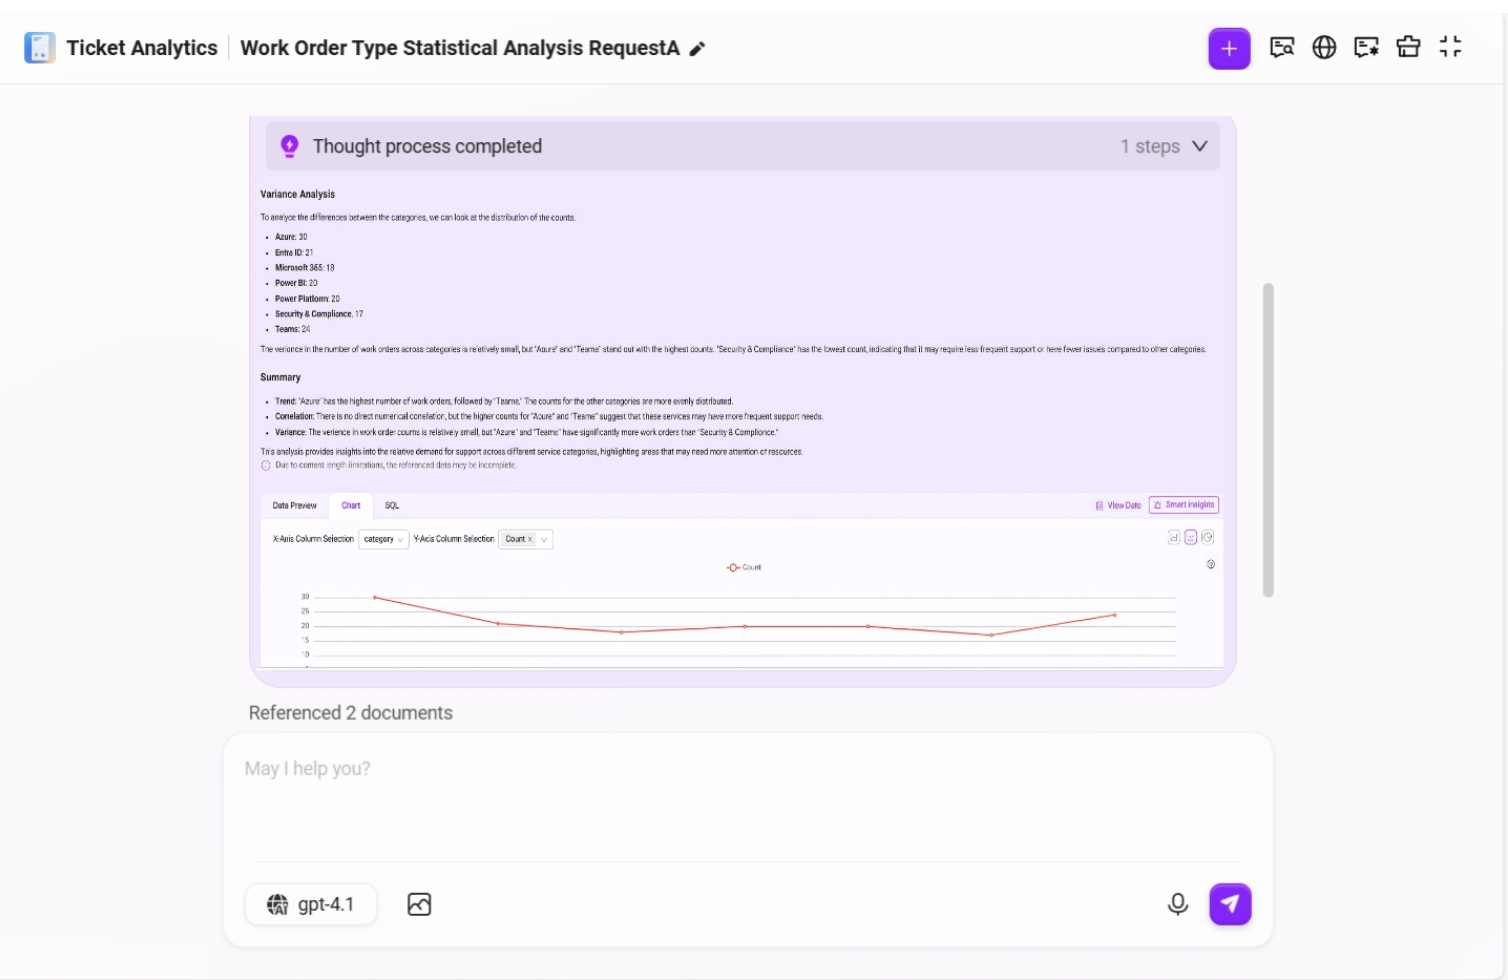Image resolution: width=1508 pixels, height=980 pixels.
Task: Send message with purple arrow button
Action: point(1230,904)
